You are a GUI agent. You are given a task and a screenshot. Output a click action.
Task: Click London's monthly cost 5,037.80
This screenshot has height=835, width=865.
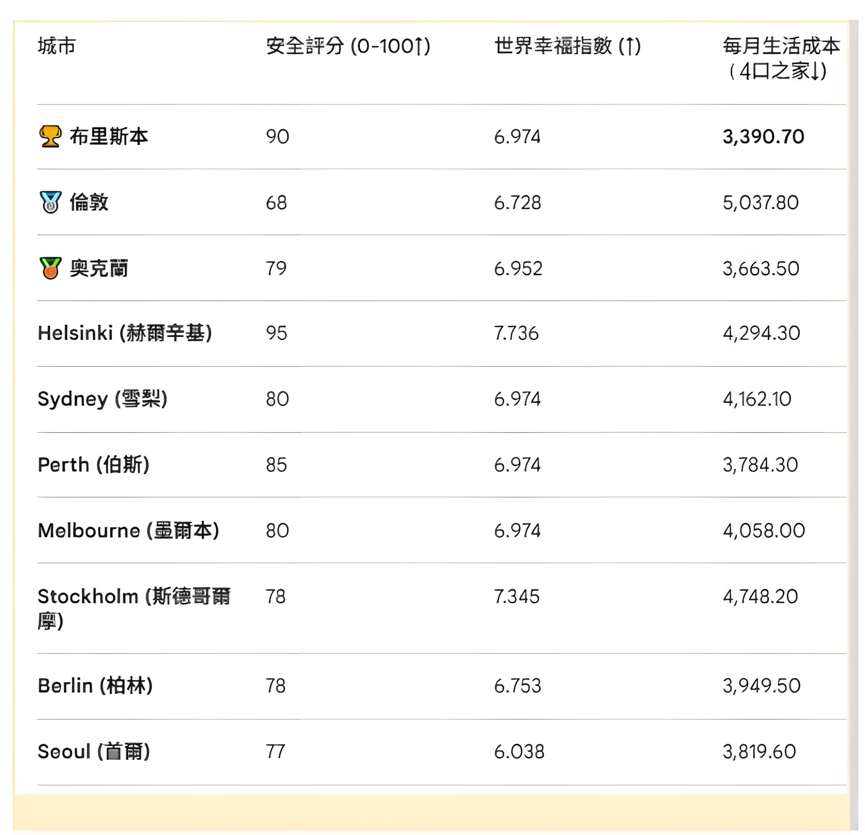[x=760, y=202]
